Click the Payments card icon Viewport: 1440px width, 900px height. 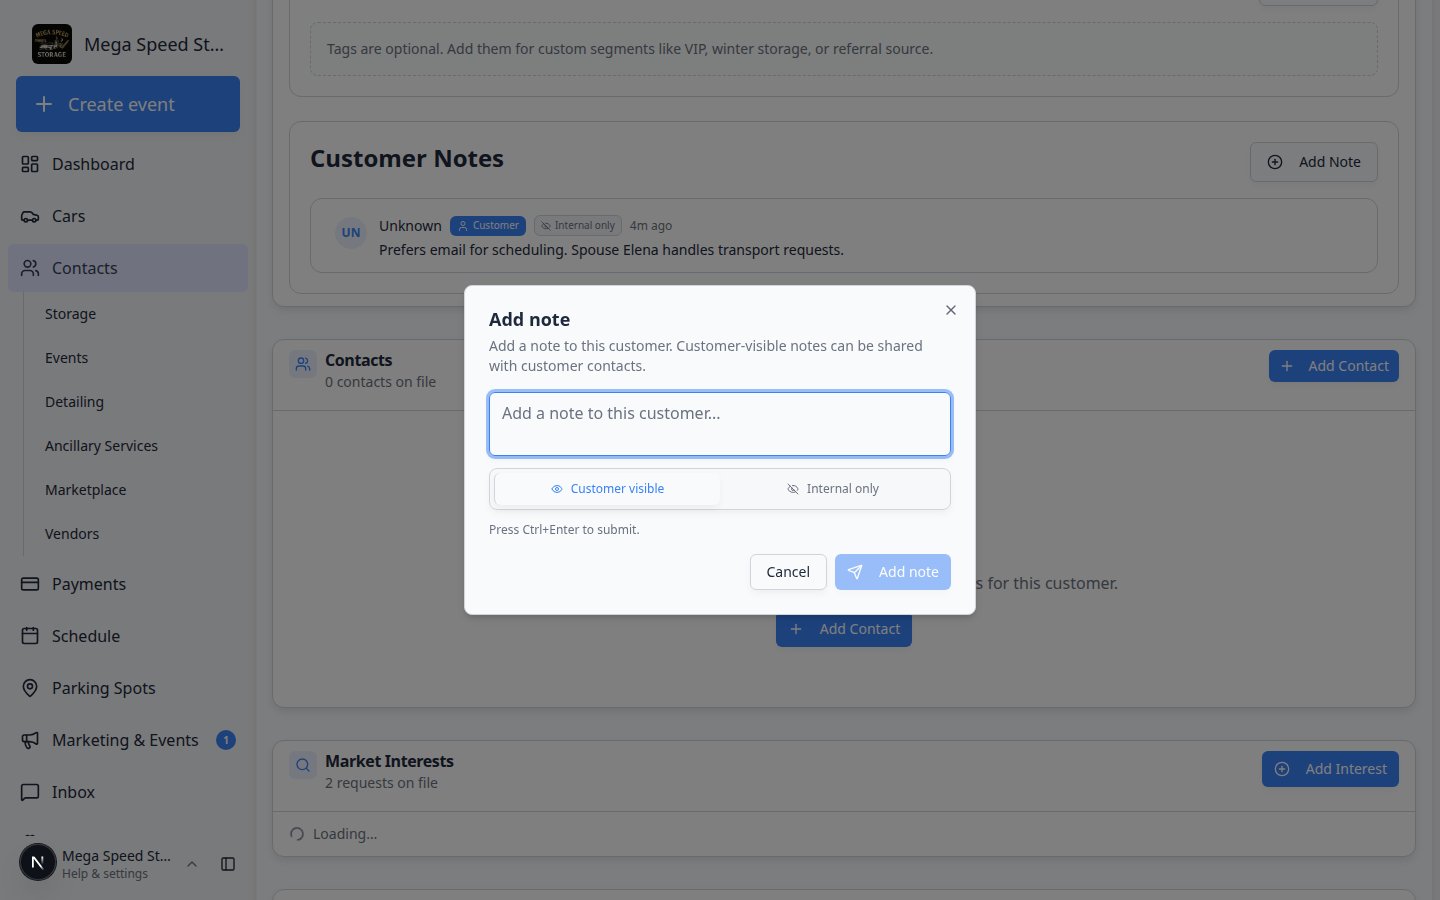click(x=30, y=584)
